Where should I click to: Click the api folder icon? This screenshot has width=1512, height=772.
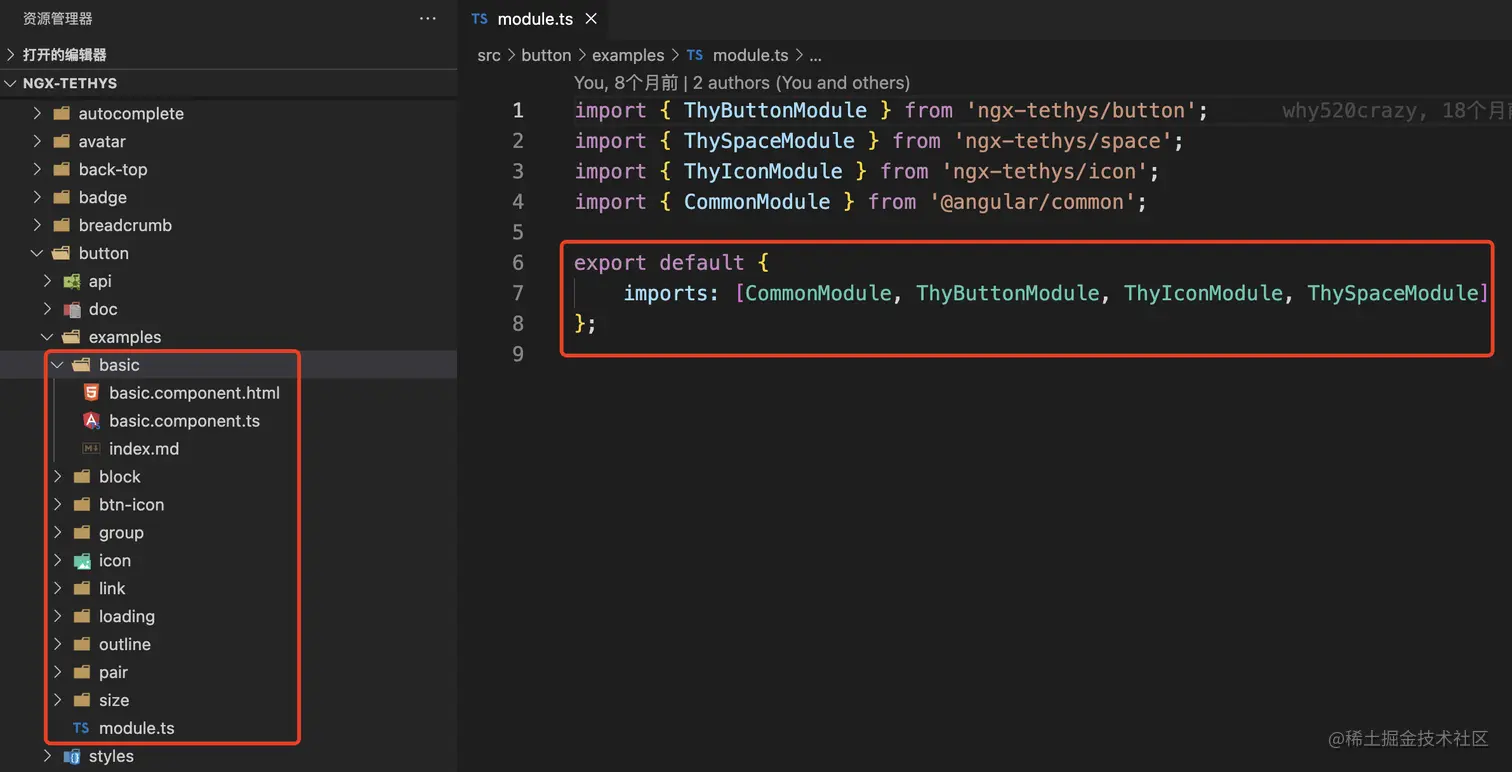coord(72,281)
